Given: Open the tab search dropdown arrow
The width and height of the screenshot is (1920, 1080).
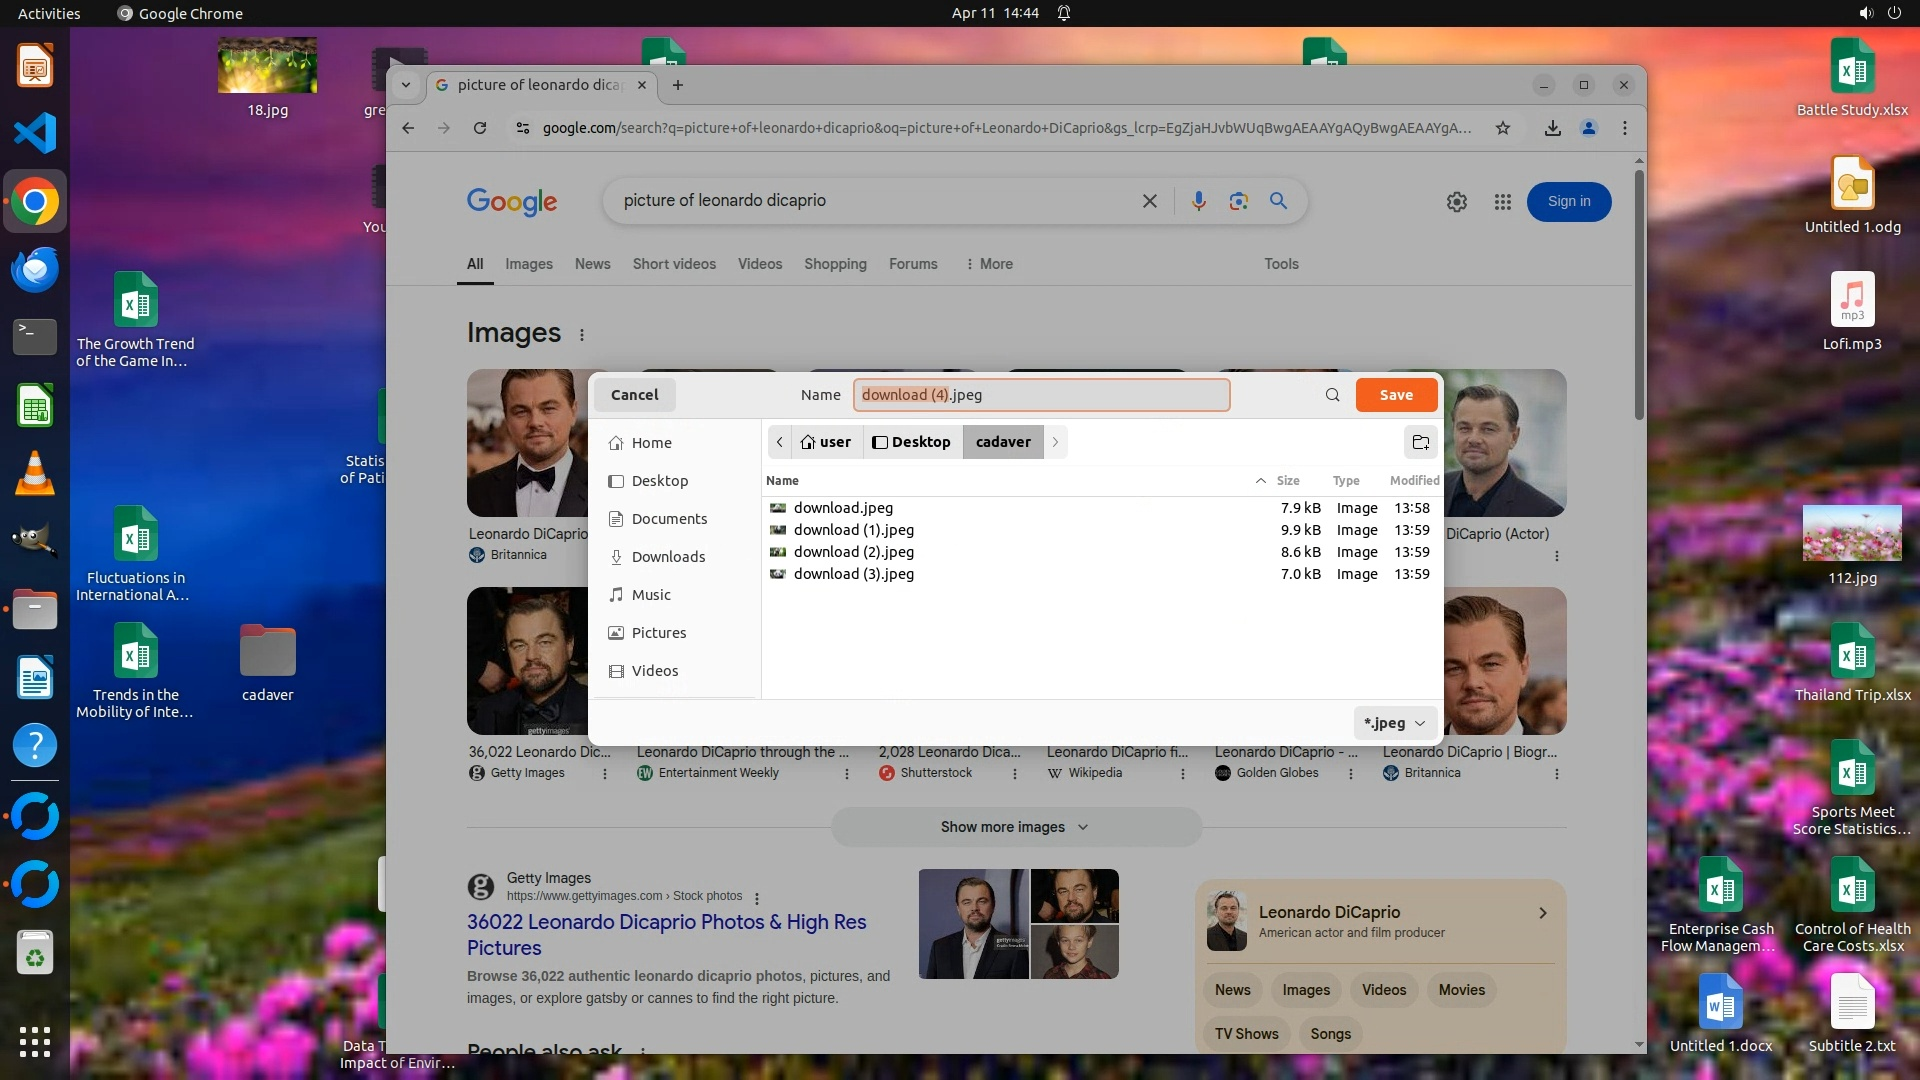Looking at the screenshot, I should [x=406, y=85].
